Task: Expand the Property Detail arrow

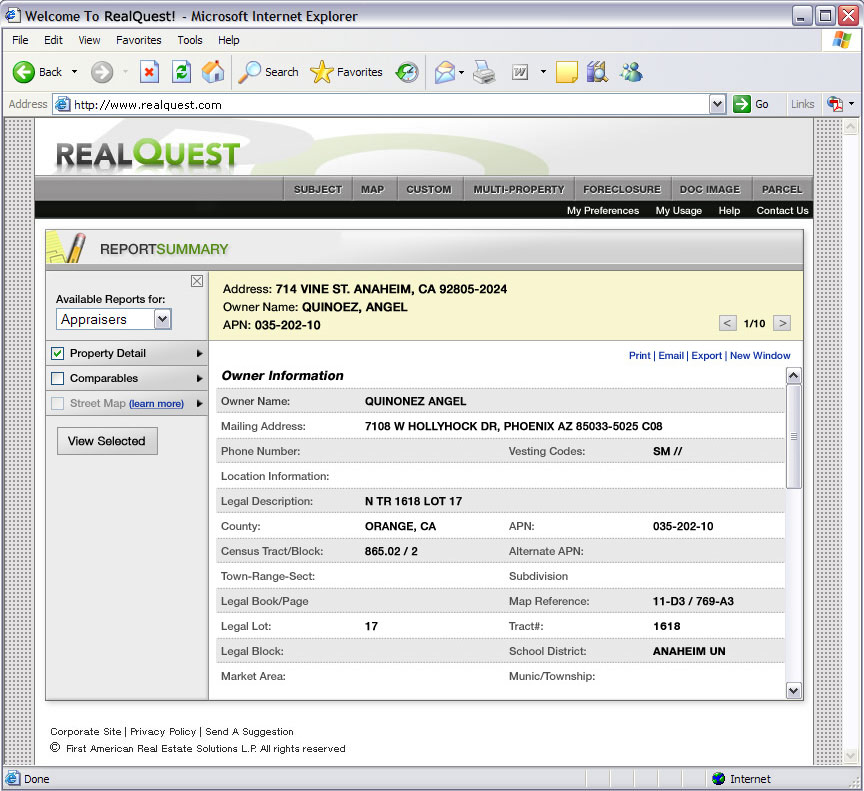Action: point(199,353)
